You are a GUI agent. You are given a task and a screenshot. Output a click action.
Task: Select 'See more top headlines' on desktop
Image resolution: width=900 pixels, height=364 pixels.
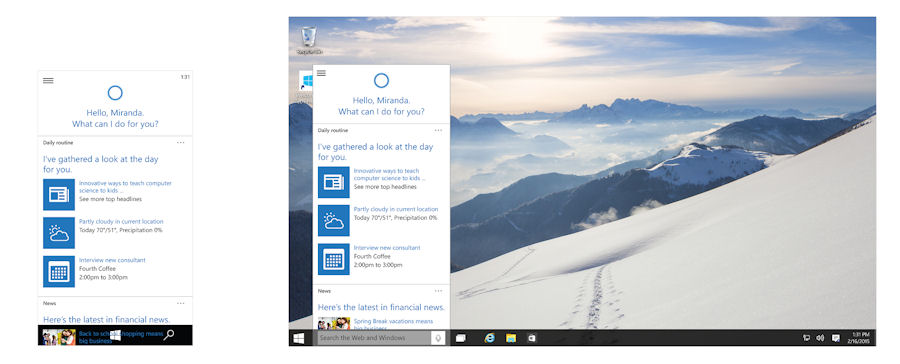tap(385, 187)
